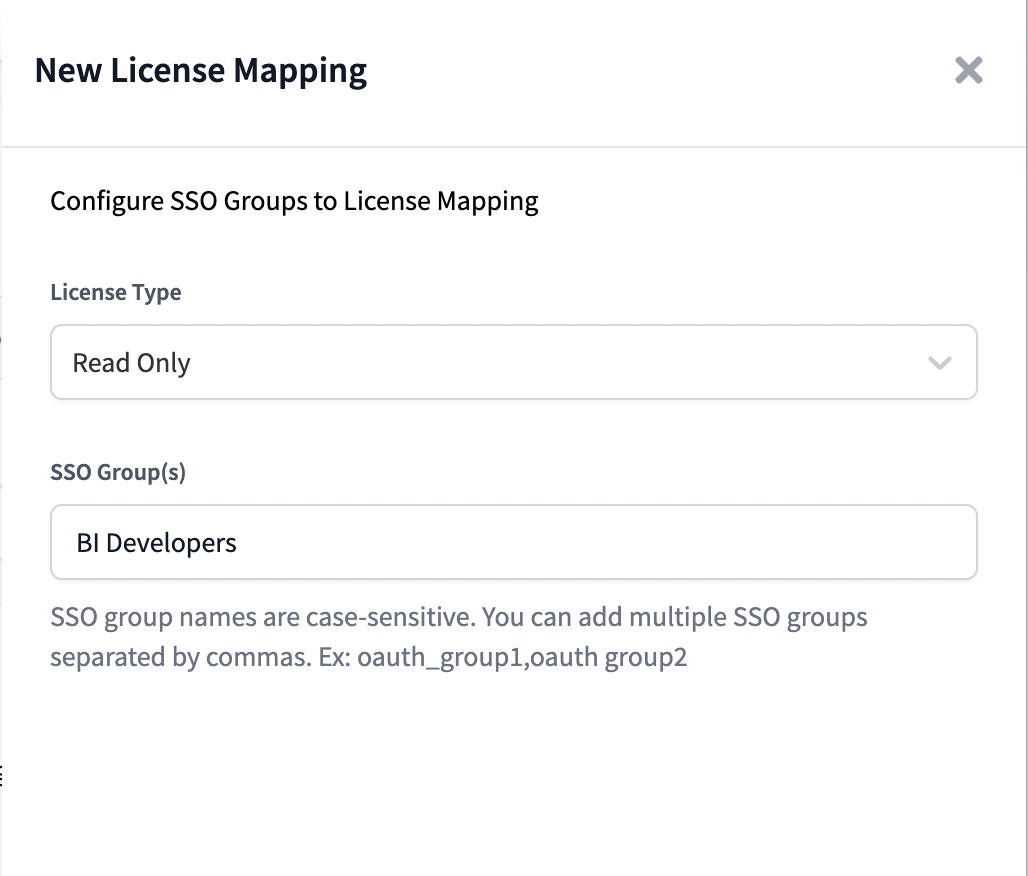
Task: Click the SSO Group(s) field label
Action: click(x=118, y=472)
